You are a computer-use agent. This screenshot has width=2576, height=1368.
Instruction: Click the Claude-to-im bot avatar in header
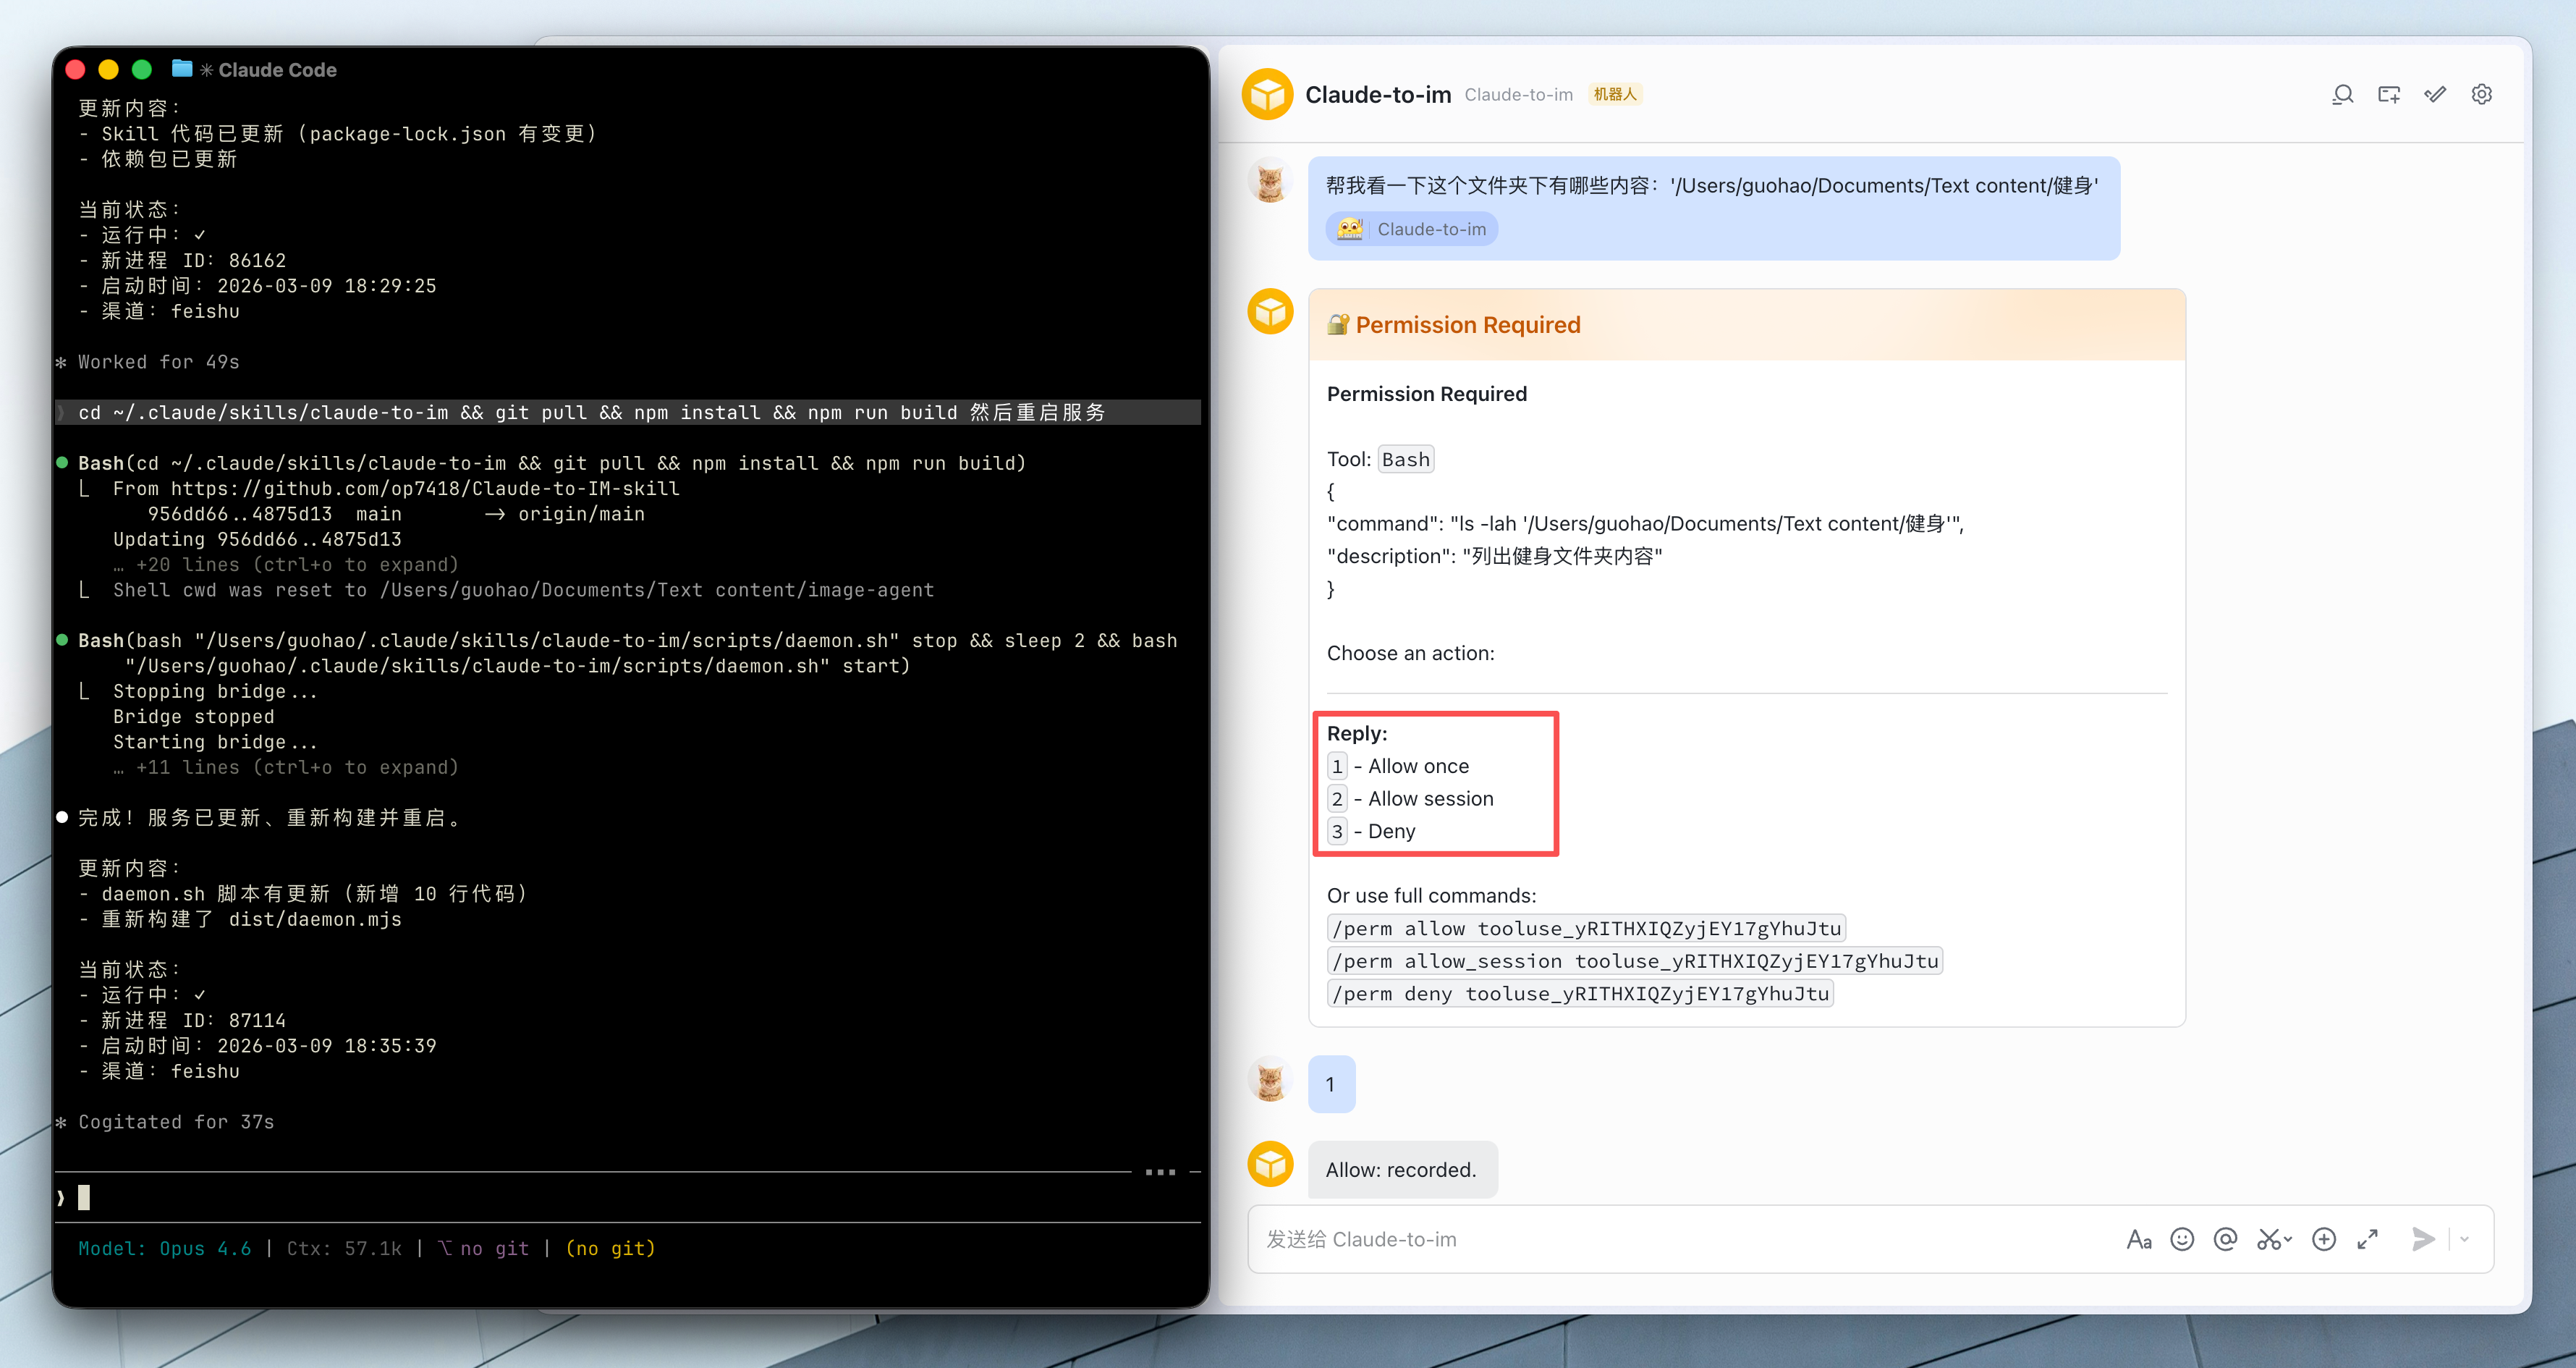pos(1268,94)
